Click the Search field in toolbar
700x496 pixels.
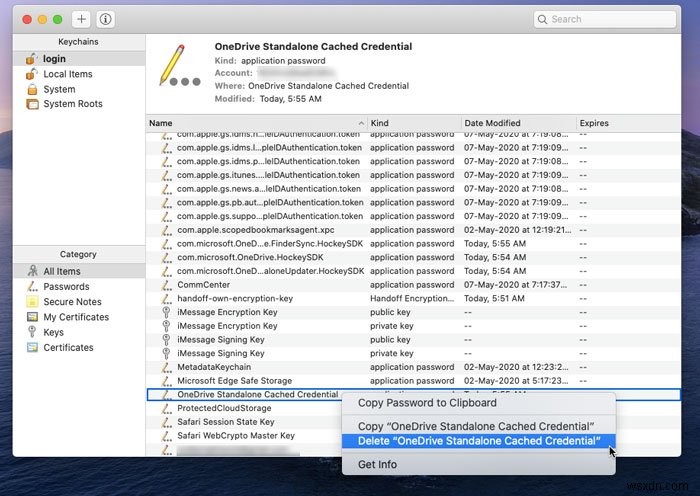(x=604, y=19)
